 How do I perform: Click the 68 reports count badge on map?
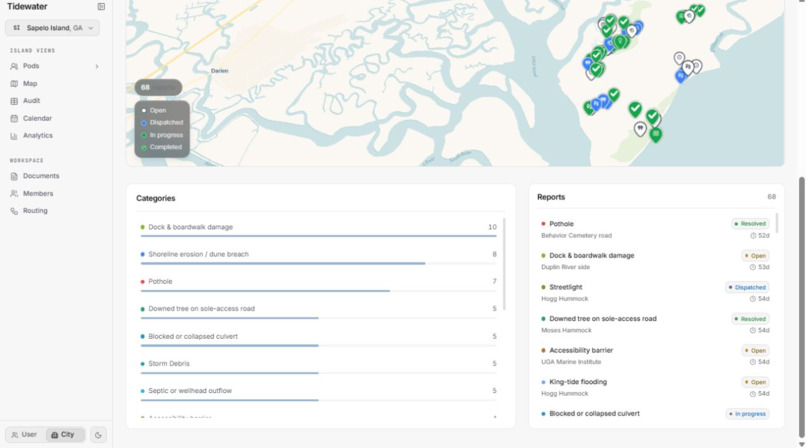pos(158,87)
